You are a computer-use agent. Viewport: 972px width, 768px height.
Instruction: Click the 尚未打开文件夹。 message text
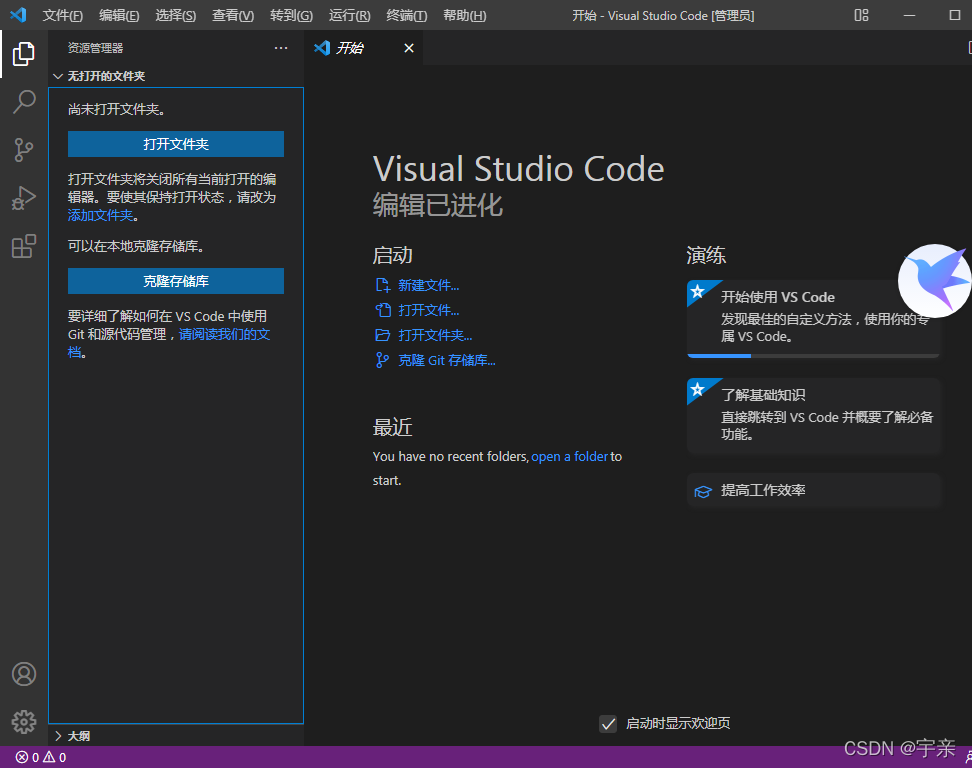pos(117,109)
